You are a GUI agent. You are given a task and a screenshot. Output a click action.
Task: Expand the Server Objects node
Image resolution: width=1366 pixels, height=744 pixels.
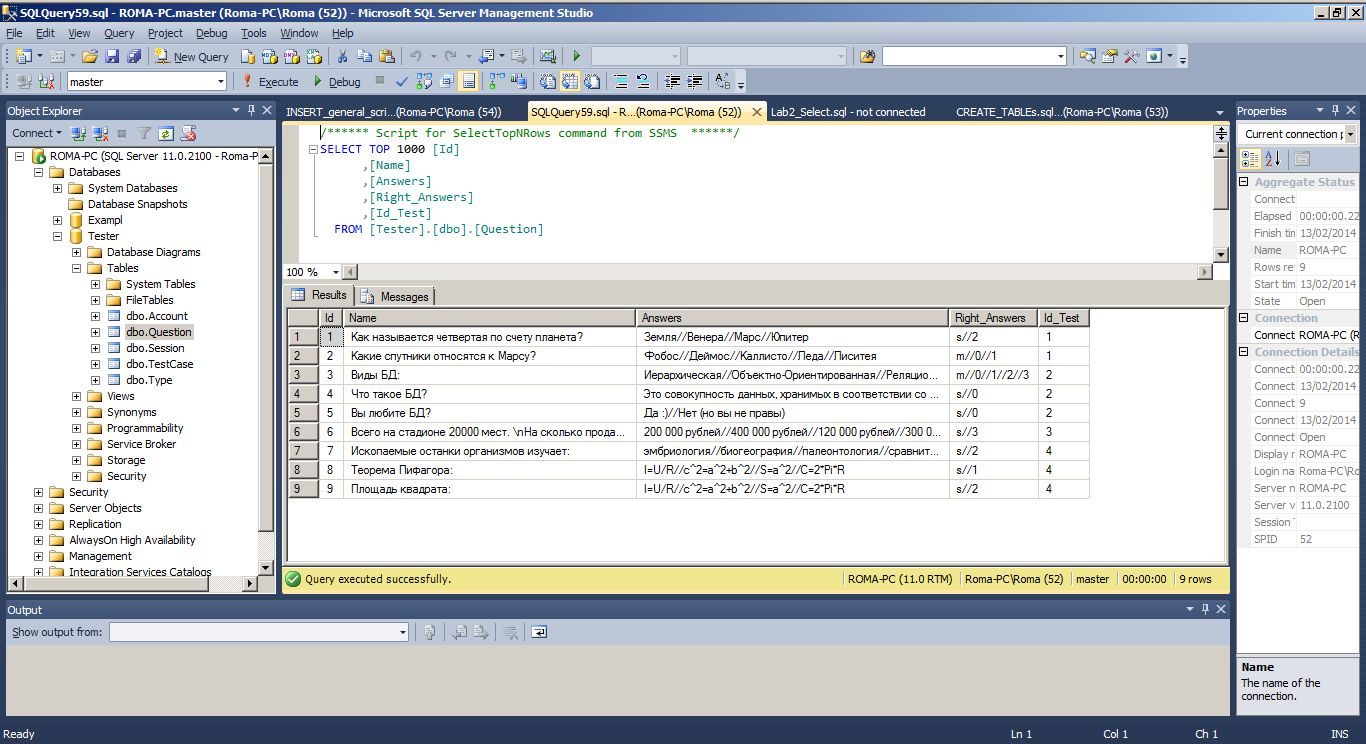pyautogui.click(x=38, y=508)
